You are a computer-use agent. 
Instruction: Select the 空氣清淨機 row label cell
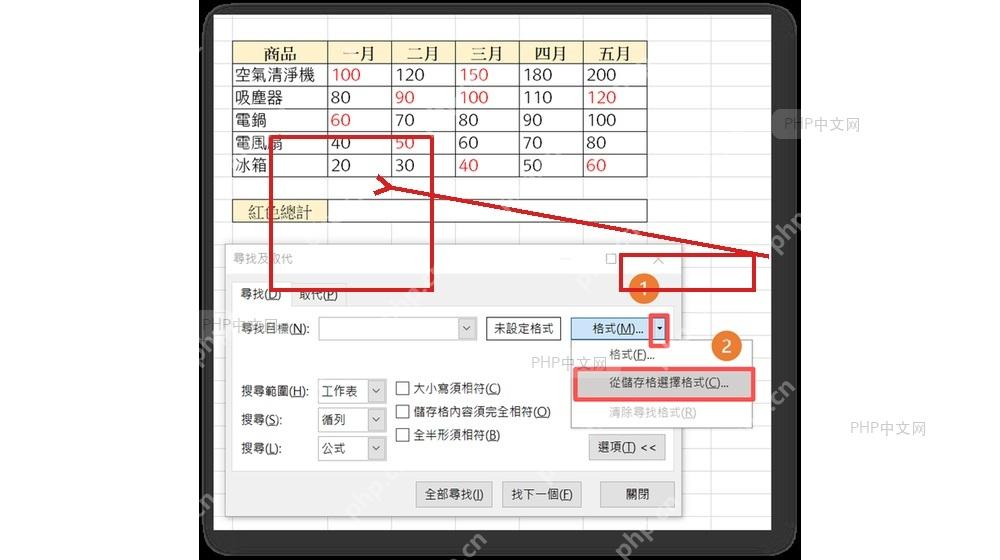pos(280,75)
